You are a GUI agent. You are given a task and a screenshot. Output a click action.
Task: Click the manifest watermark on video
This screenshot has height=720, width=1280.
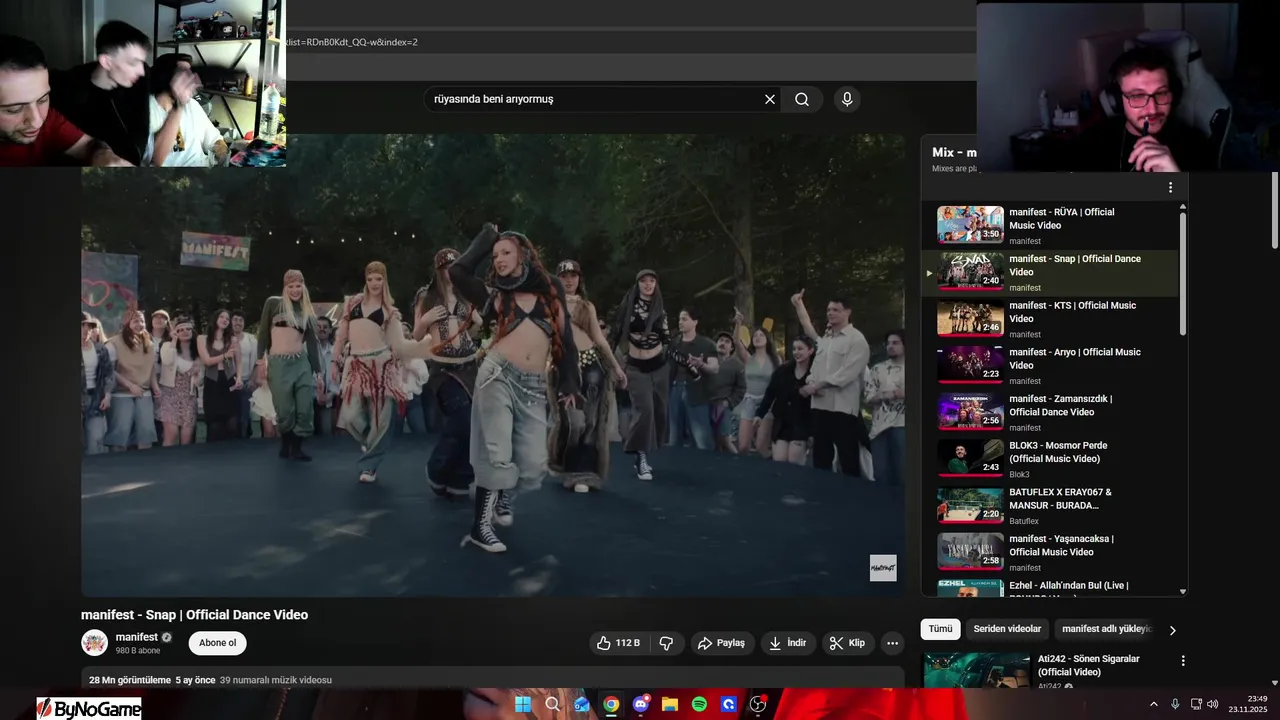[883, 568]
